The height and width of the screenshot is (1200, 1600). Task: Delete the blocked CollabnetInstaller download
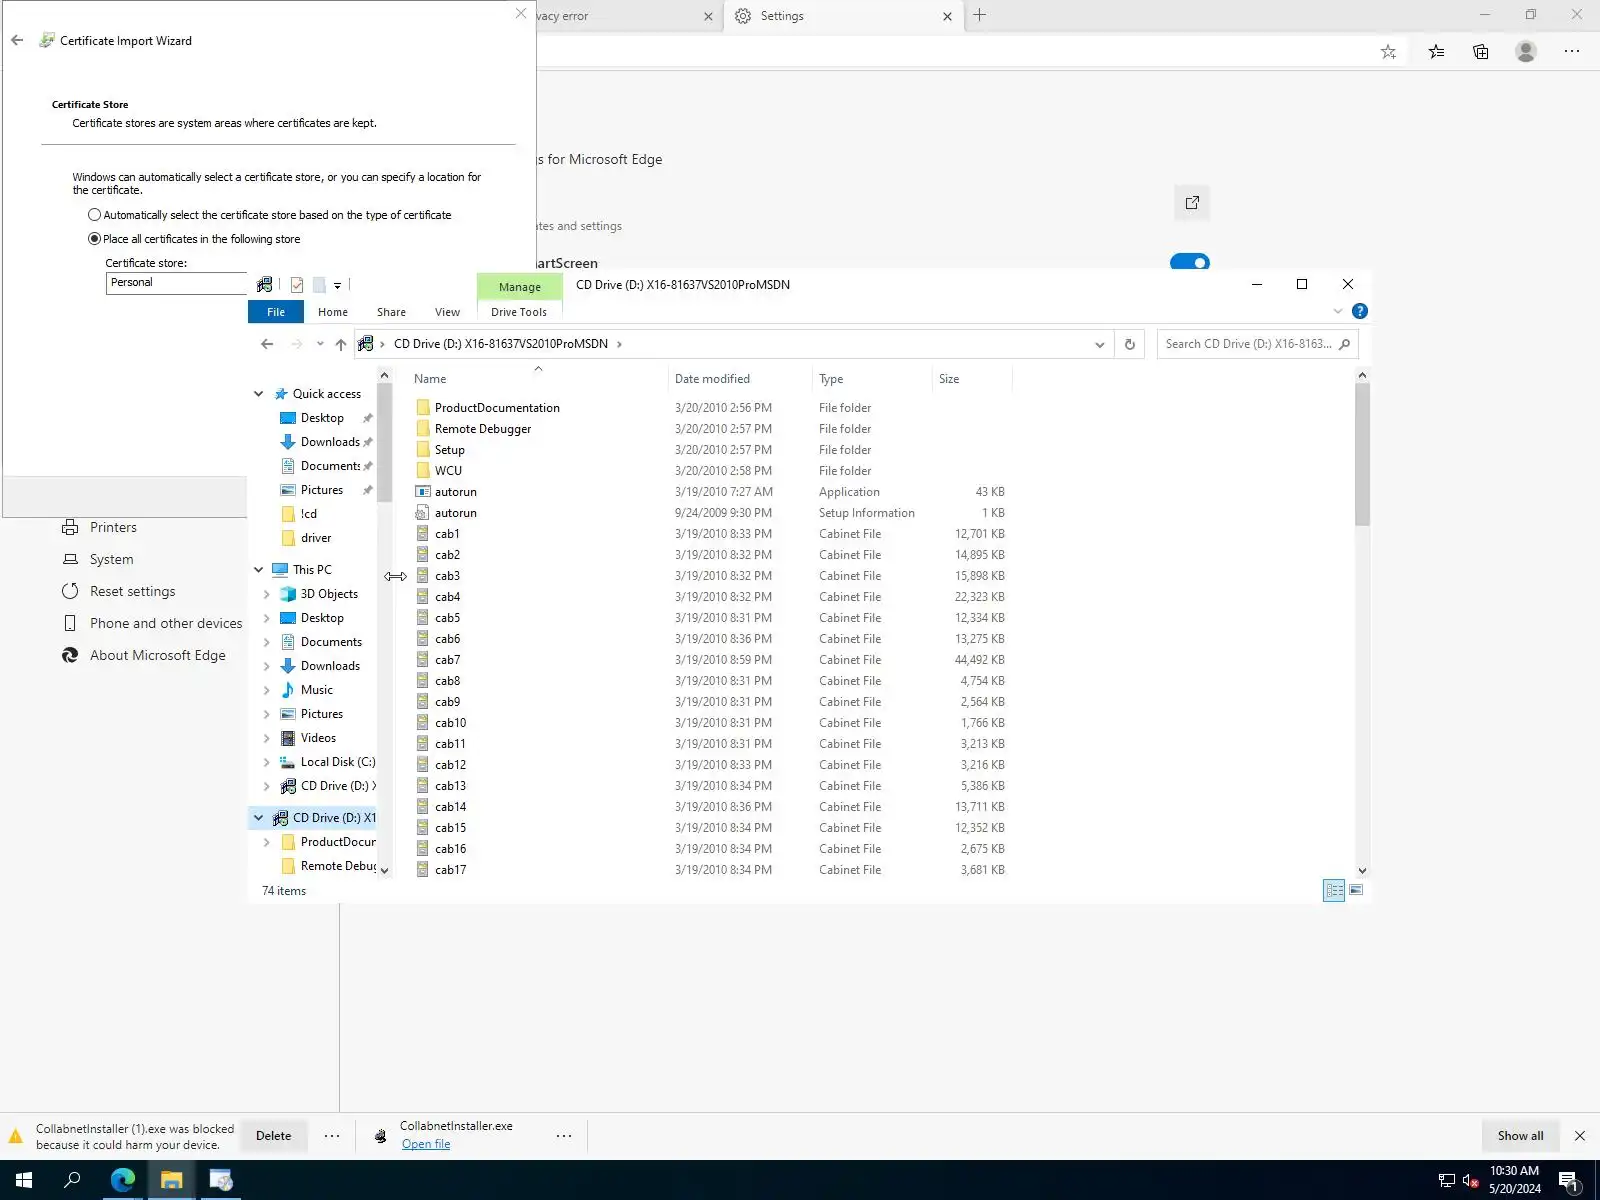[x=274, y=1136]
